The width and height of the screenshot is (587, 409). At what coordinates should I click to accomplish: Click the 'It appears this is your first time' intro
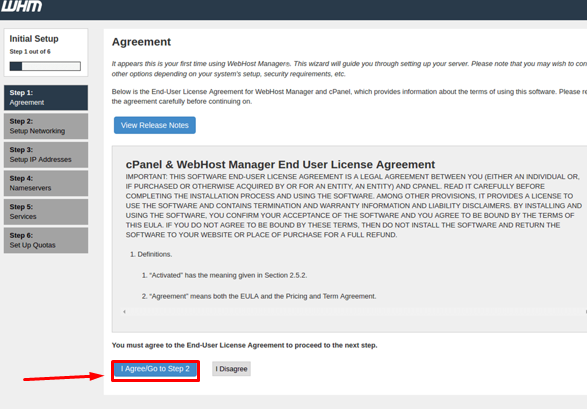point(349,69)
